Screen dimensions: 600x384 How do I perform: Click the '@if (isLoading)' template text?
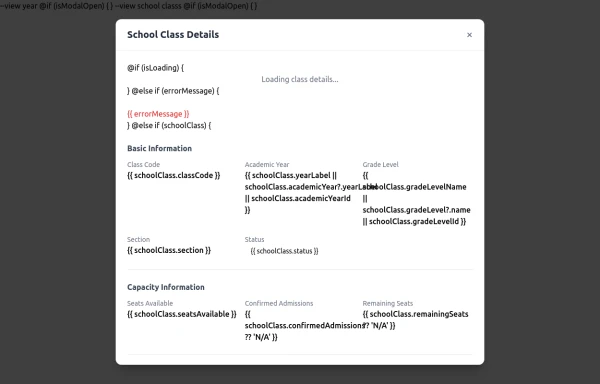click(155, 68)
